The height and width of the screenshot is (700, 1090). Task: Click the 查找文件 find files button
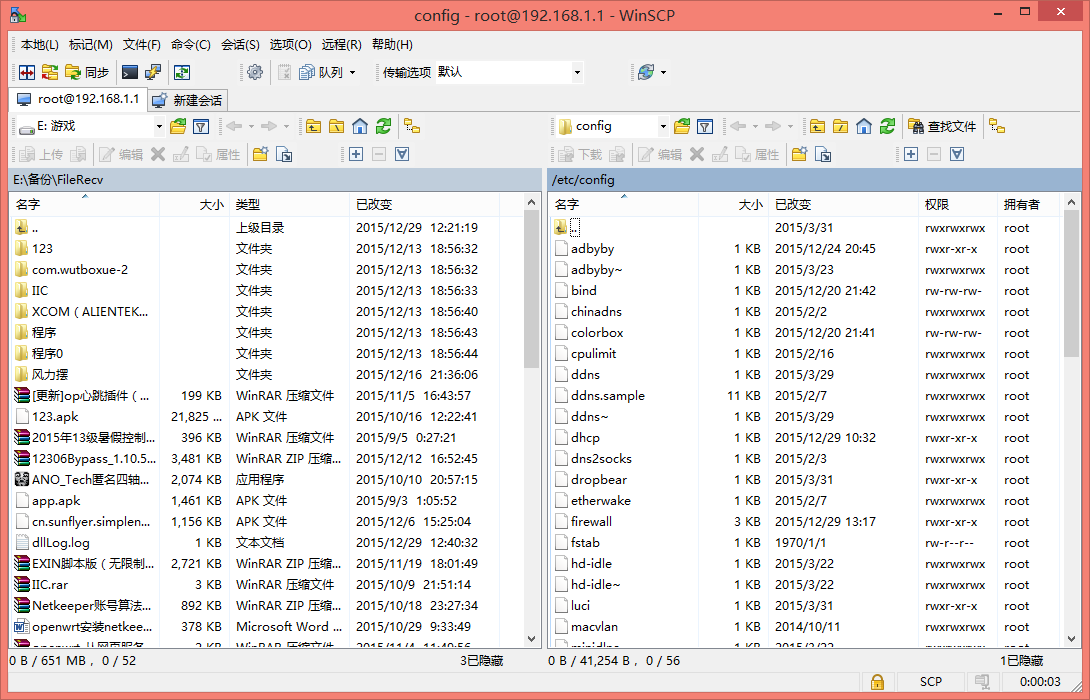[943, 127]
